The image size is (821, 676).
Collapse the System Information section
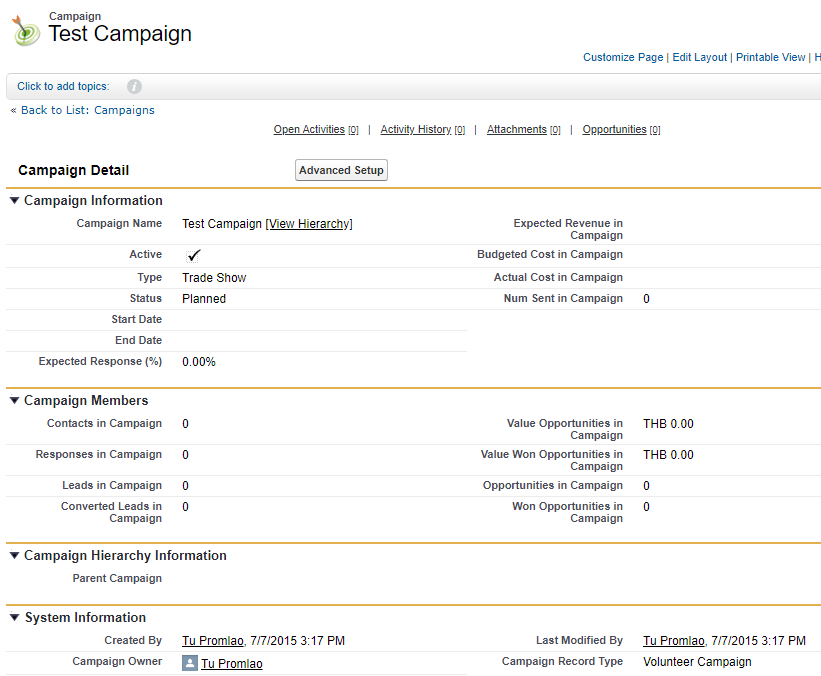click(14, 618)
